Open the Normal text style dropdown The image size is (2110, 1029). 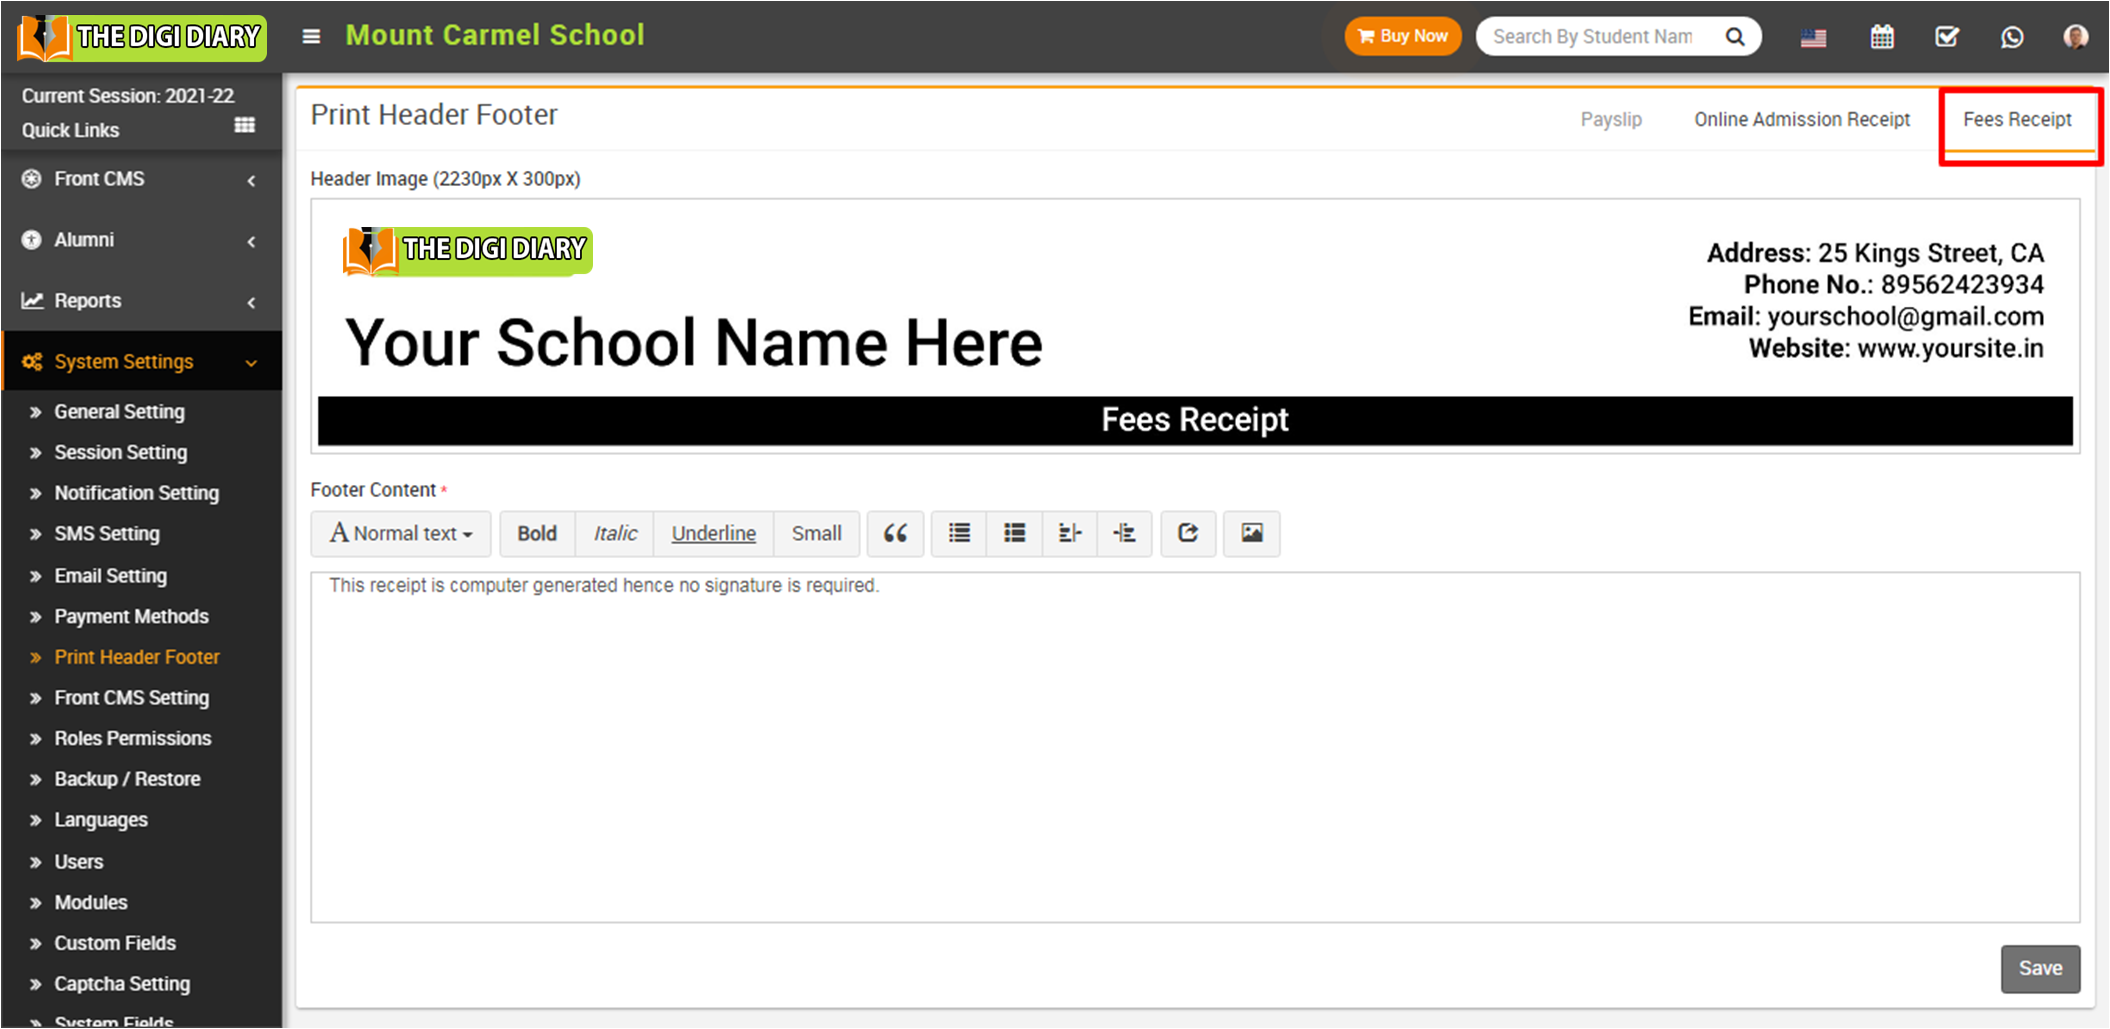pos(401,533)
